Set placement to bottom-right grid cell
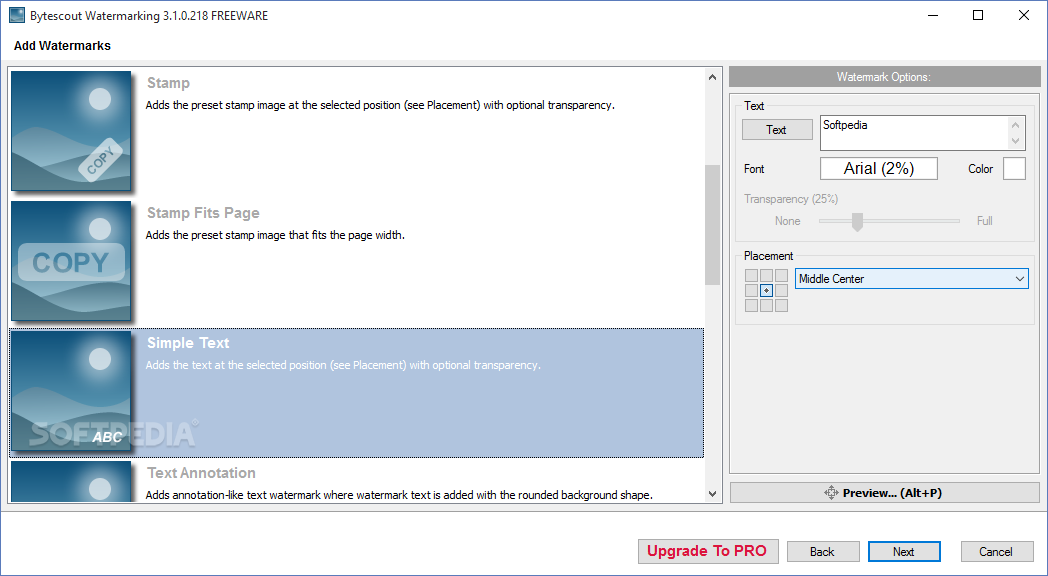This screenshot has width=1048, height=576. point(781,305)
